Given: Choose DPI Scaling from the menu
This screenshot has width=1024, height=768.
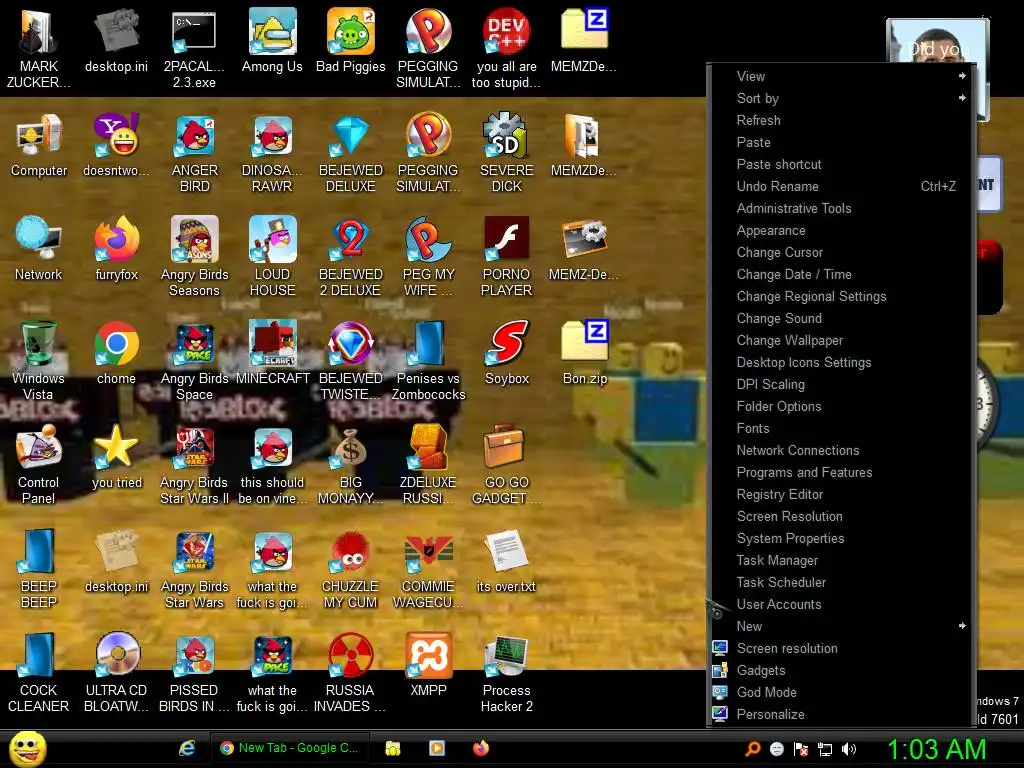Looking at the screenshot, I should pos(841,384).
